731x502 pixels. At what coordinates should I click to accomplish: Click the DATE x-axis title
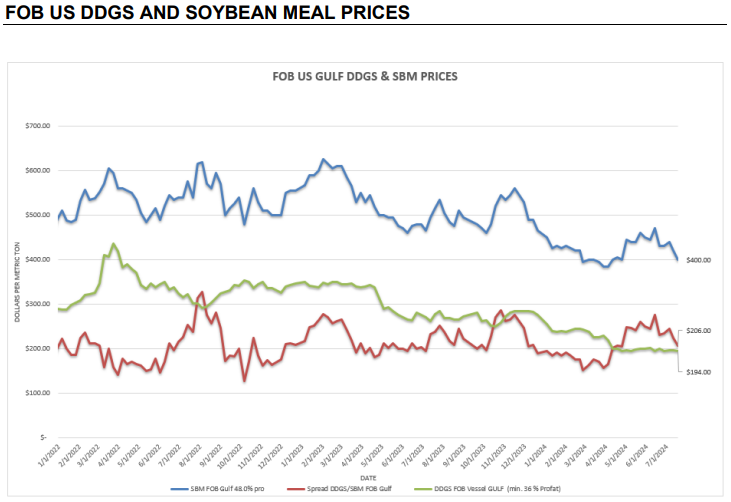pyautogui.click(x=368, y=478)
